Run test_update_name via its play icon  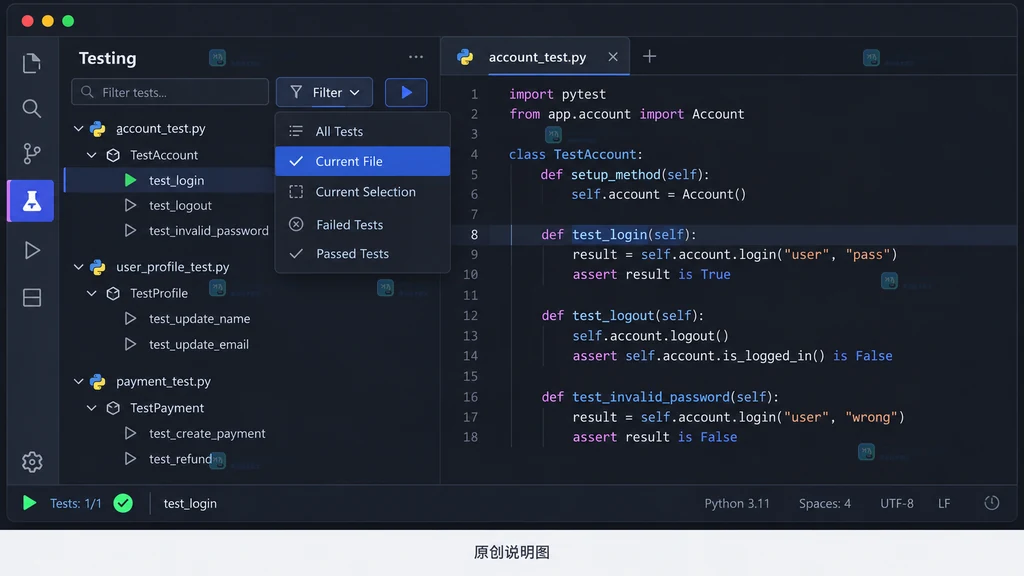[131, 318]
